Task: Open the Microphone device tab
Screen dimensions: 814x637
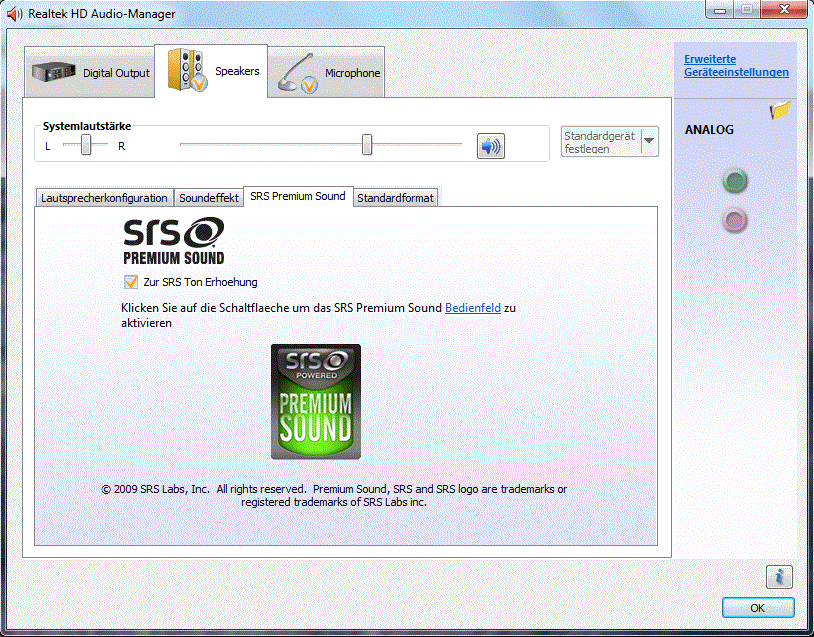Action: point(326,72)
